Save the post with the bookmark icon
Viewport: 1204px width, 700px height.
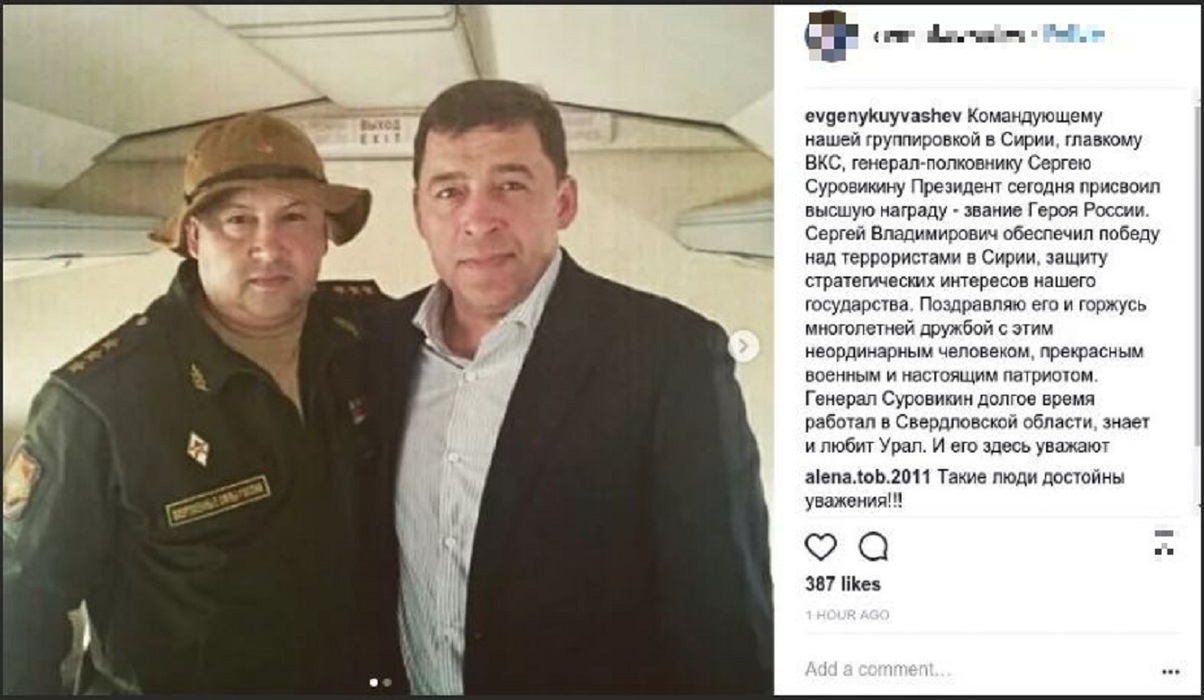(x=1164, y=543)
